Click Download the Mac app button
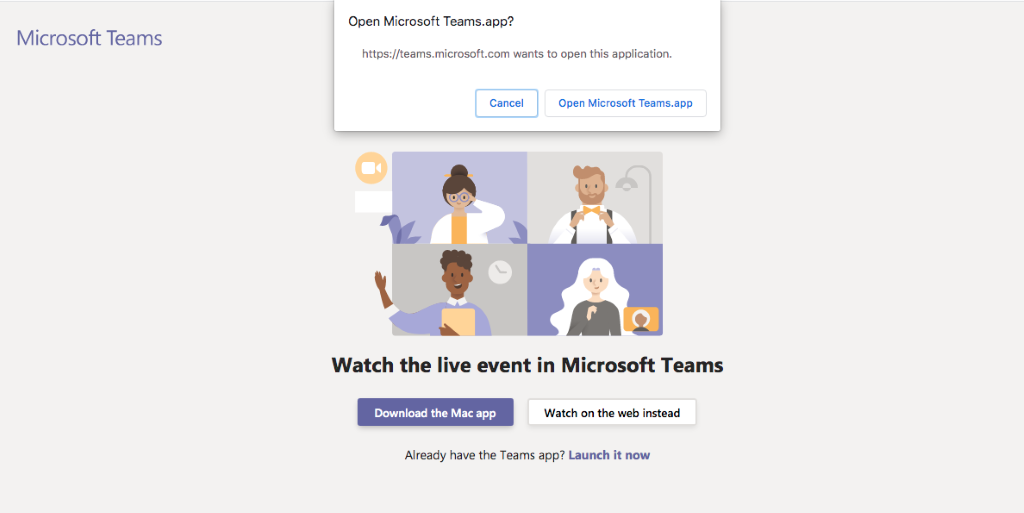 435,412
